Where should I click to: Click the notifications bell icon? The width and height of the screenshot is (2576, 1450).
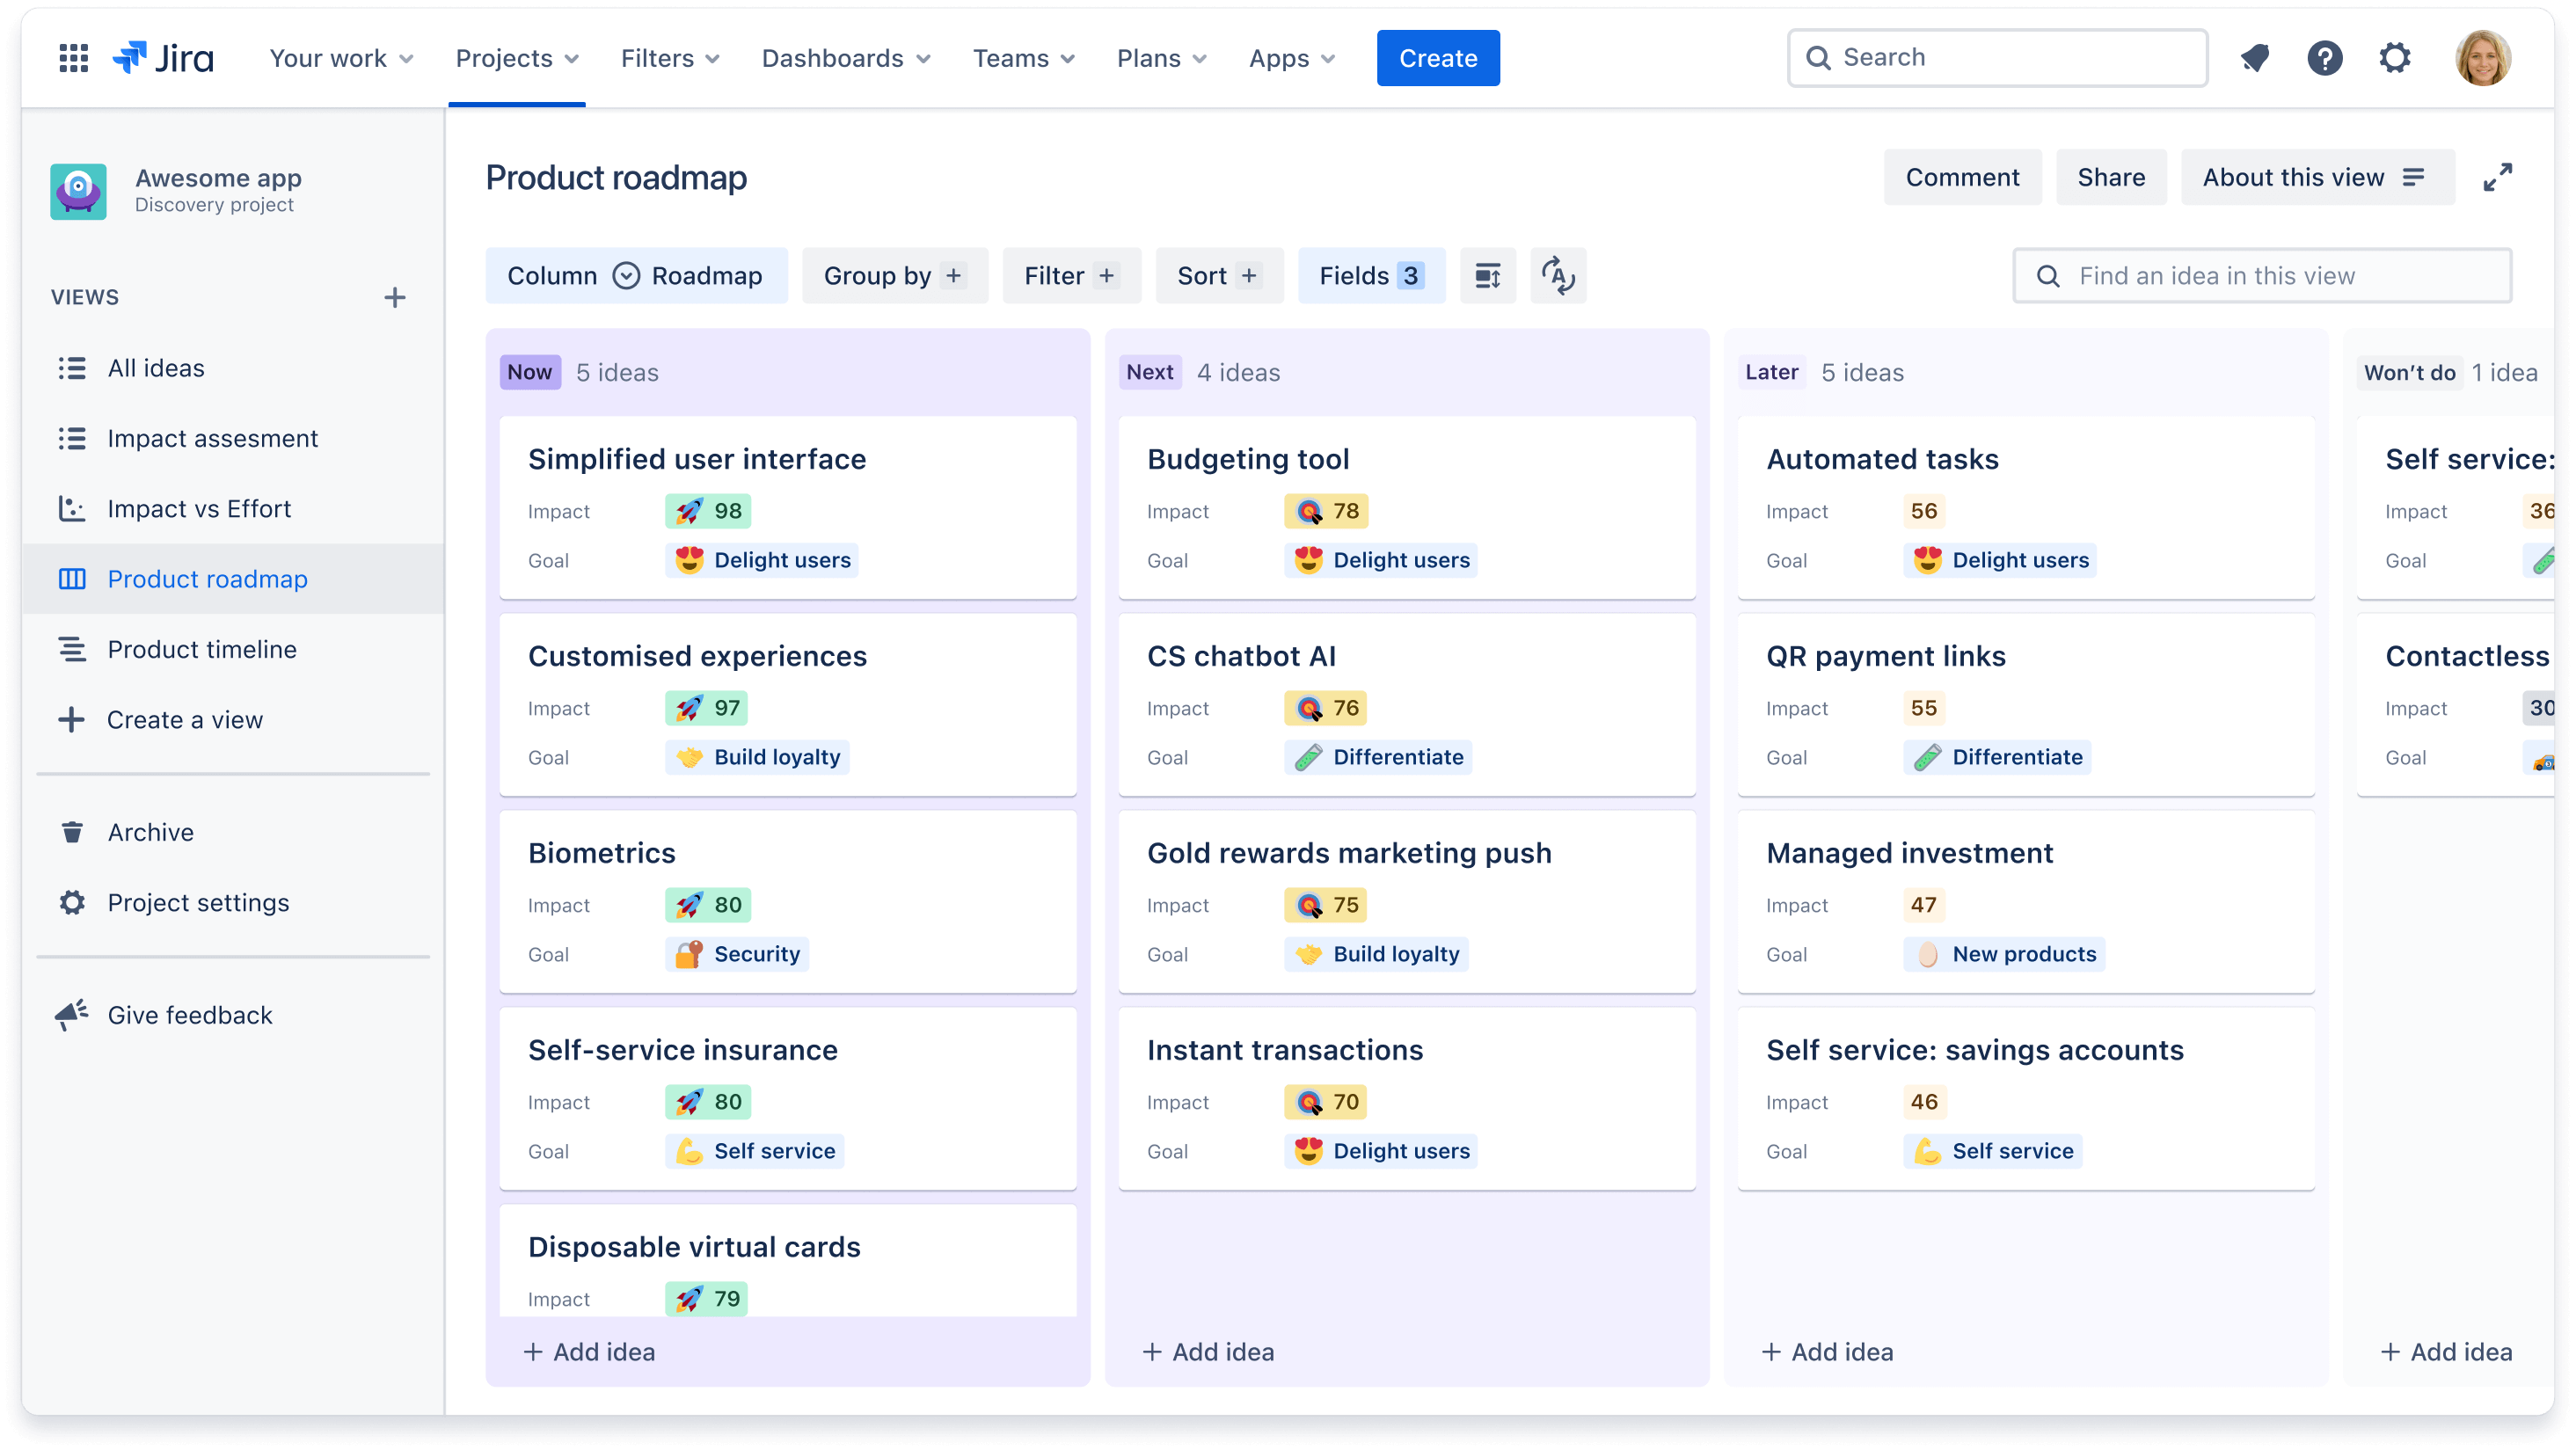pos(2258,58)
